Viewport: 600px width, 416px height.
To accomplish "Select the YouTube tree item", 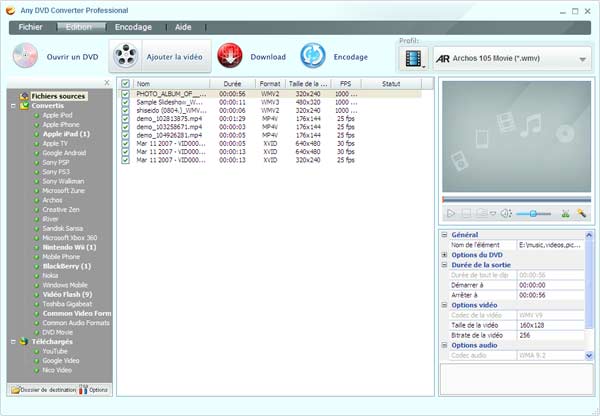I will tap(55, 351).
